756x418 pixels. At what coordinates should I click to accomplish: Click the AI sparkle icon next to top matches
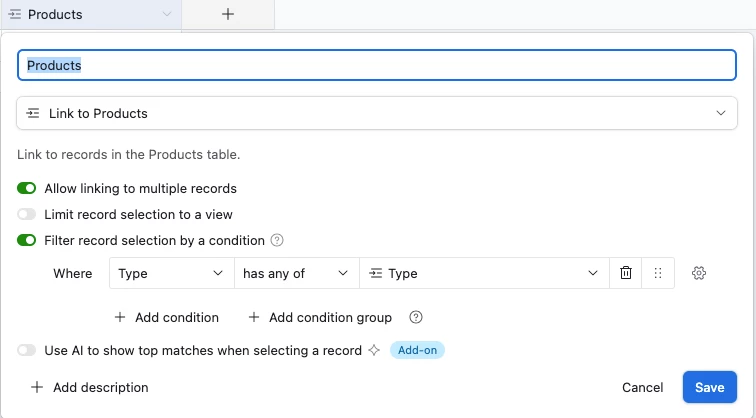[x=374, y=350]
